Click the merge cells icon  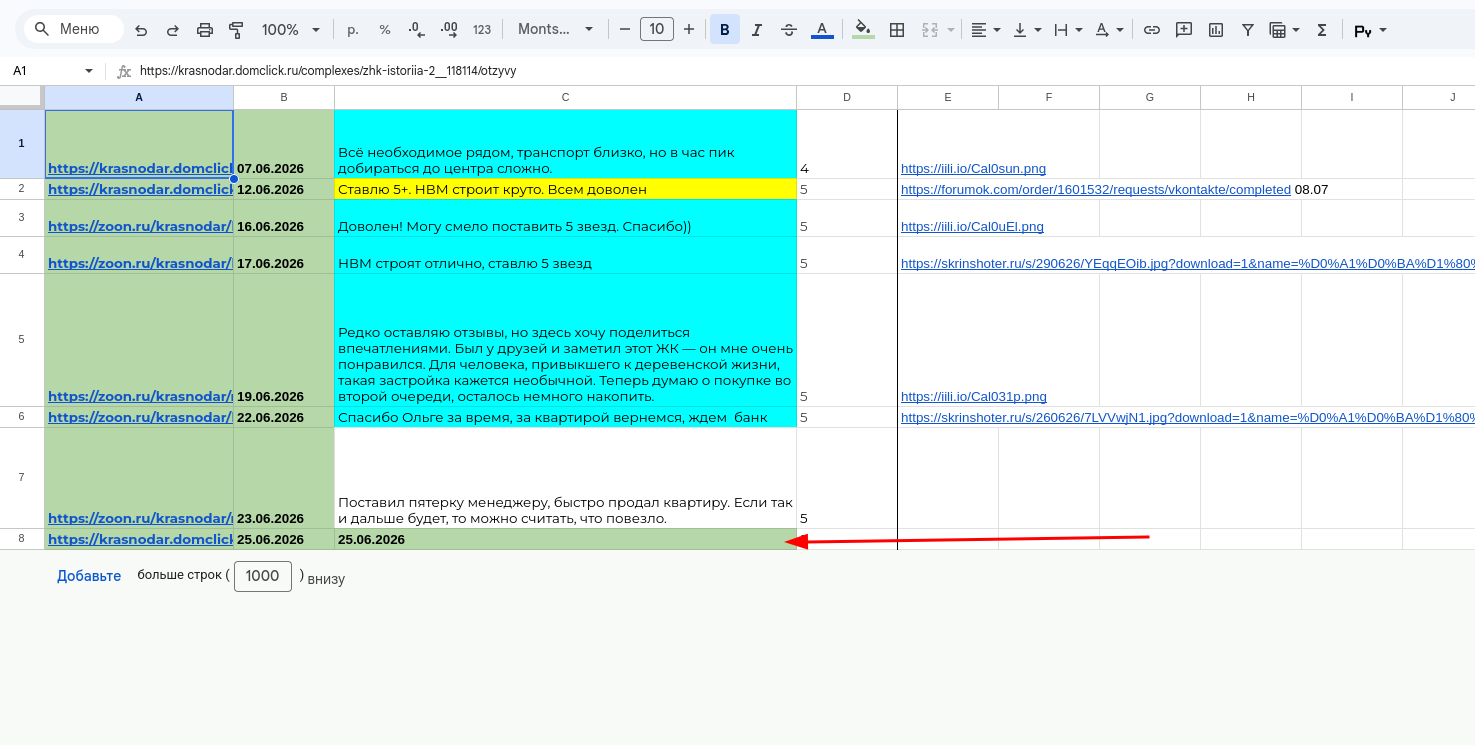pyautogui.click(x=930, y=30)
